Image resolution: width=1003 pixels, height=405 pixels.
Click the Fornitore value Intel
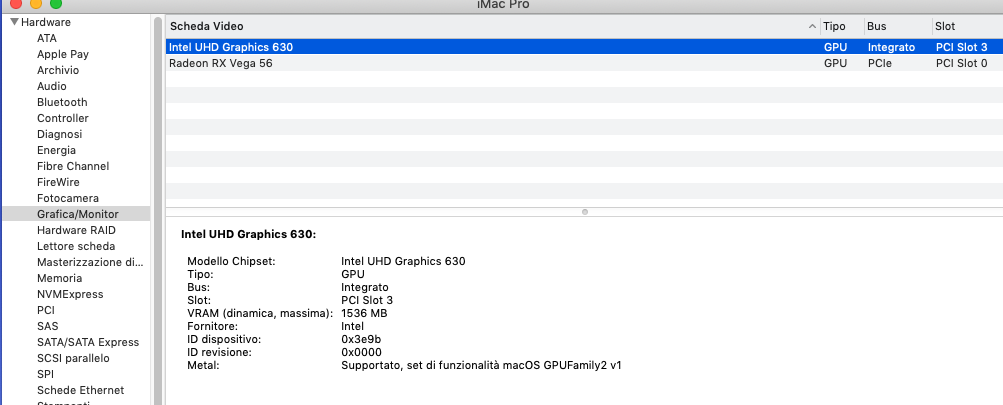(x=352, y=326)
